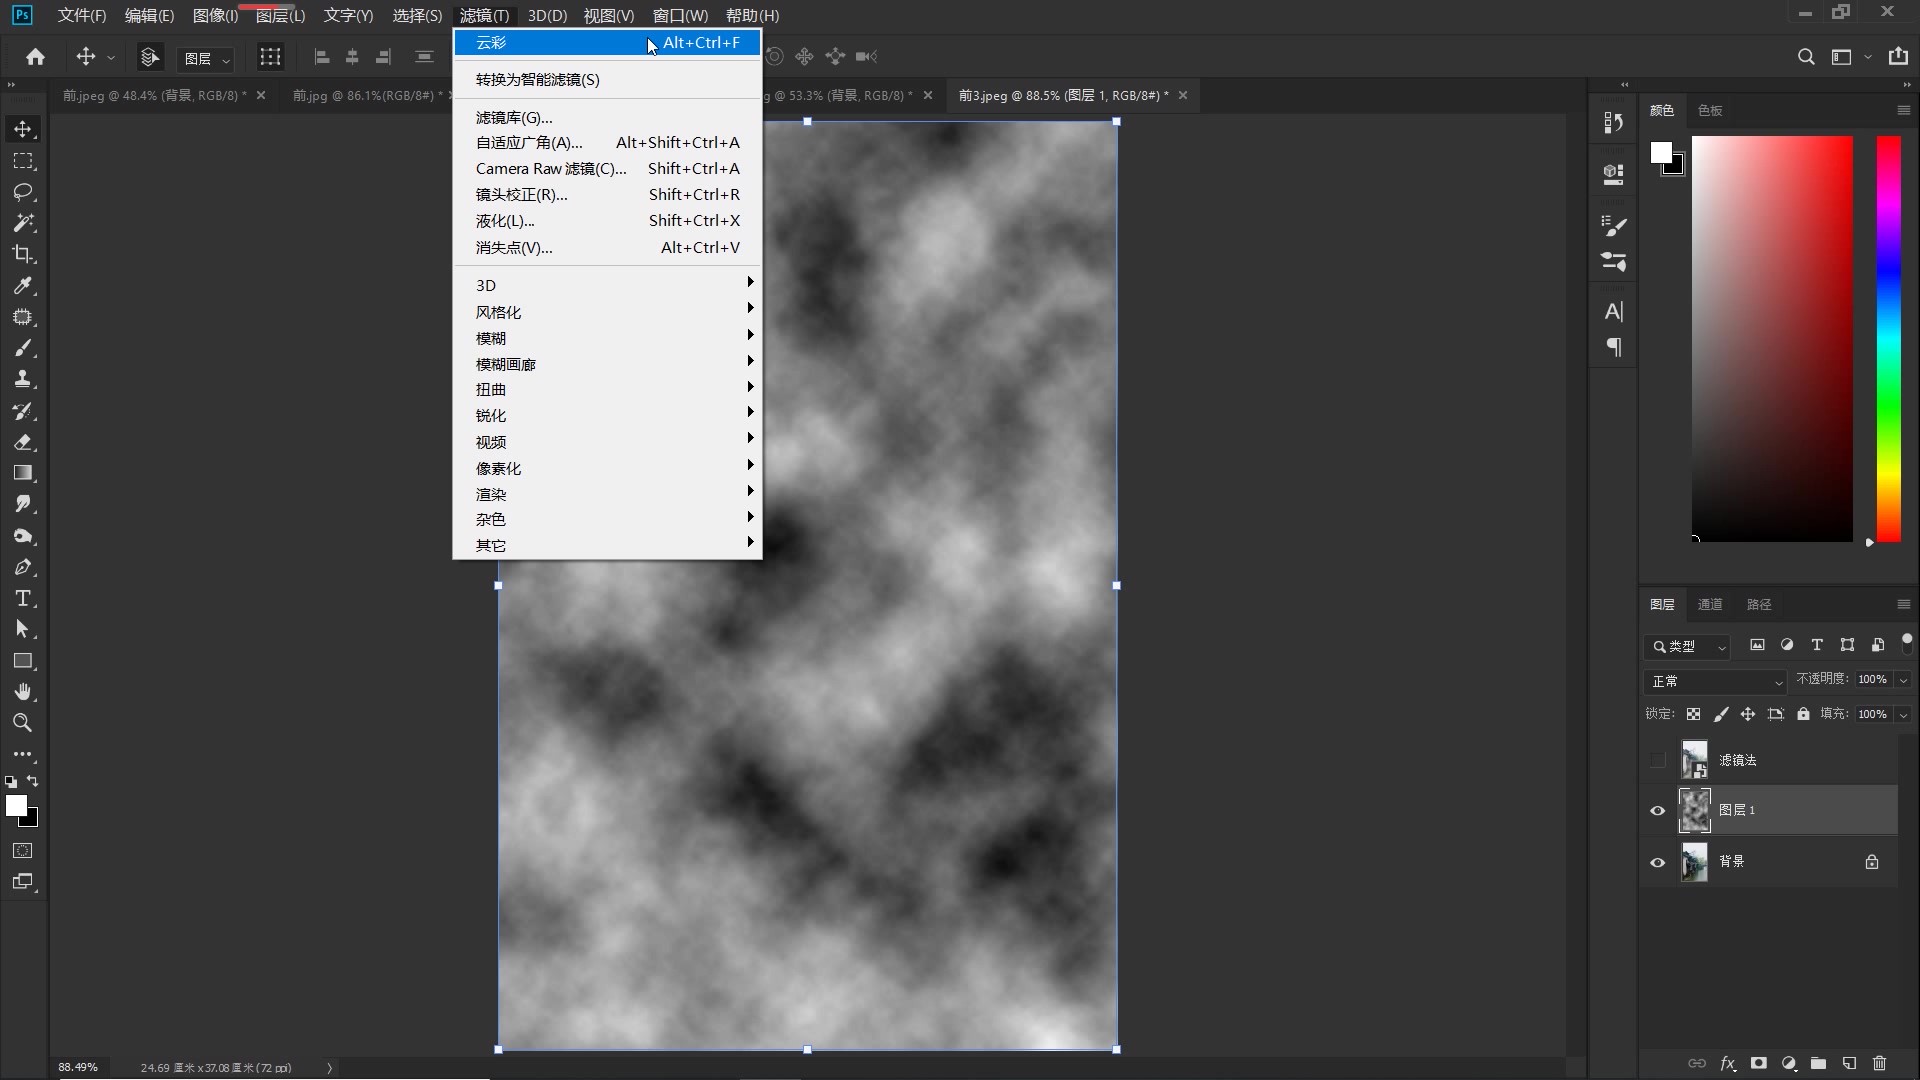Select the Crop tool
Viewport: 1920px width, 1080px height.
[x=23, y=254]
